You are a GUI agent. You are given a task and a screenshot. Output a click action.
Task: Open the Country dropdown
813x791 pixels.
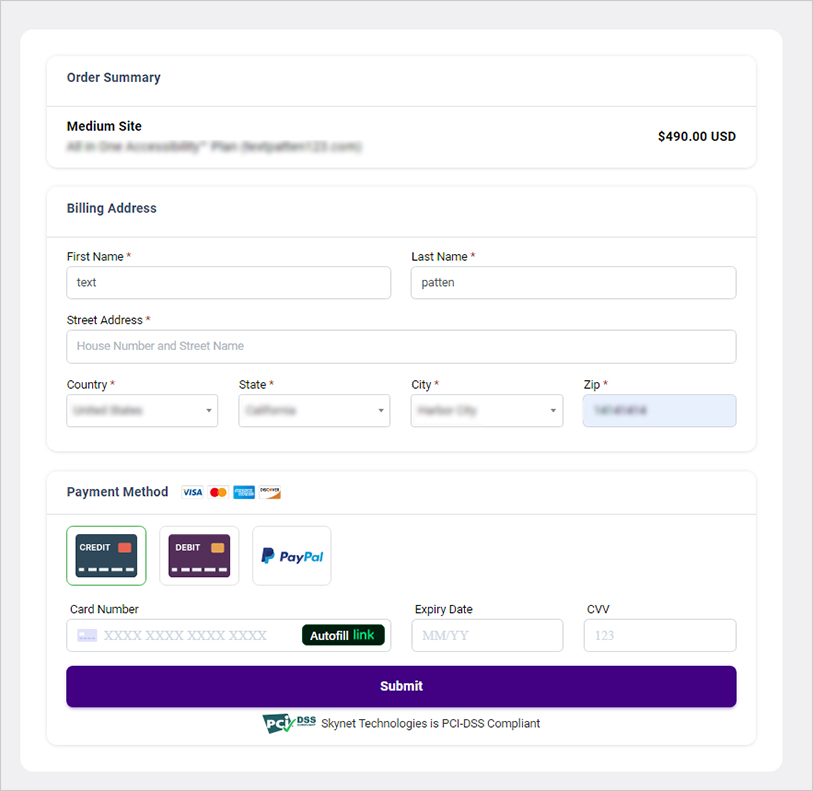coord(142,411)
